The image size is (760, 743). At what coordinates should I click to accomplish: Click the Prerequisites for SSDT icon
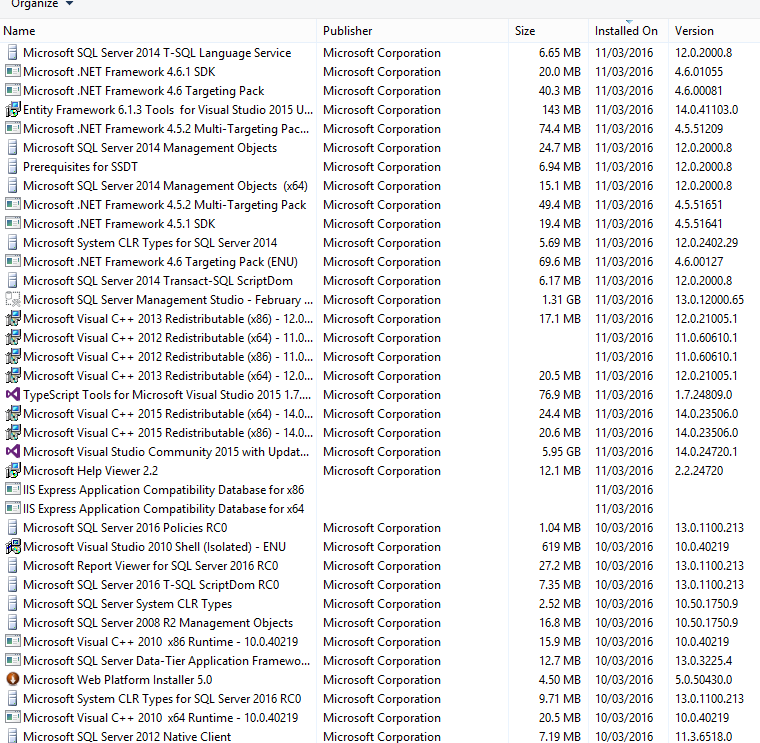[13, 166]
